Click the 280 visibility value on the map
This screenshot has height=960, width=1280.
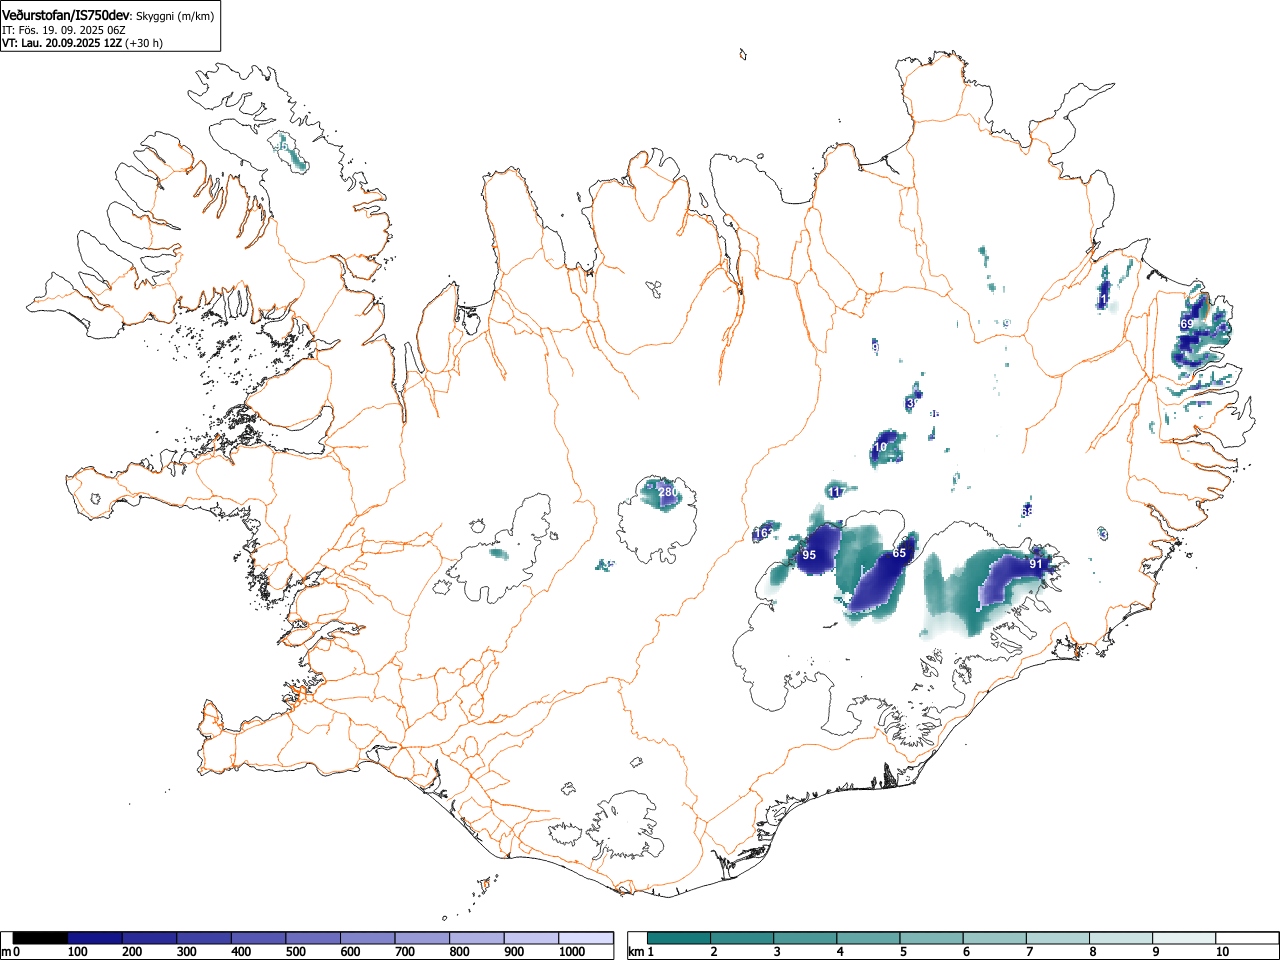click(668, 492)
